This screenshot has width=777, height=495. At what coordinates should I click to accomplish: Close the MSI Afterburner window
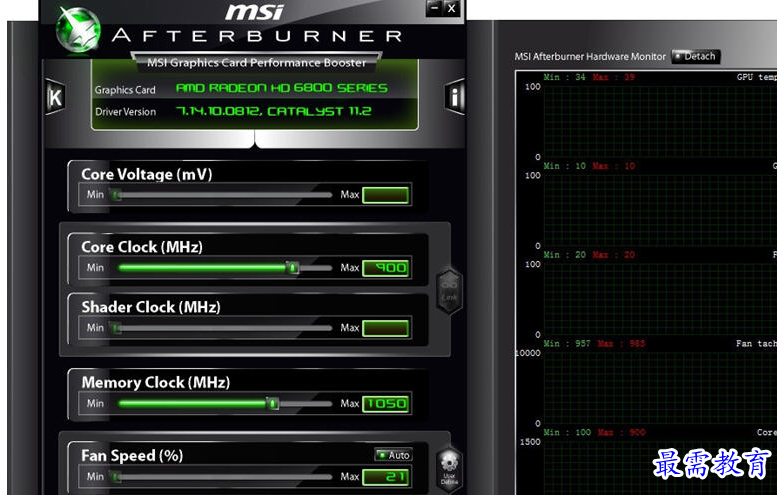tap(452, 8)
